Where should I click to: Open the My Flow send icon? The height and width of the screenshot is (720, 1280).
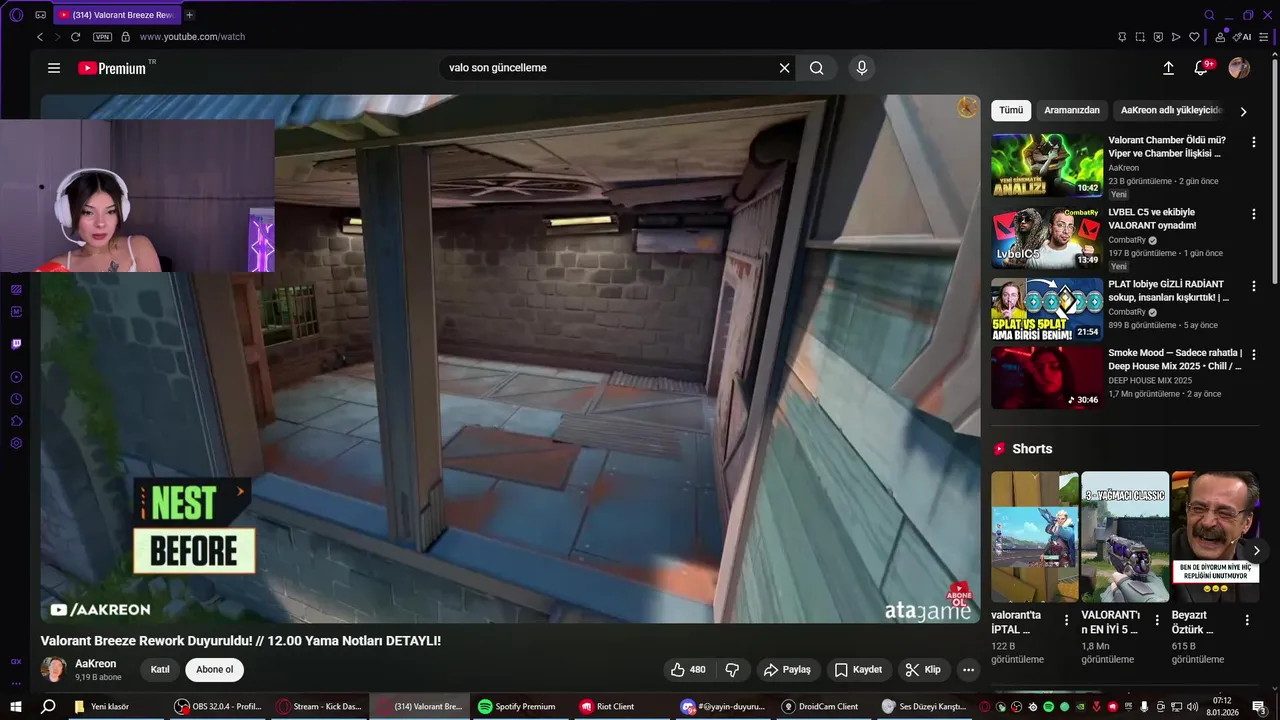(1176, 37)
